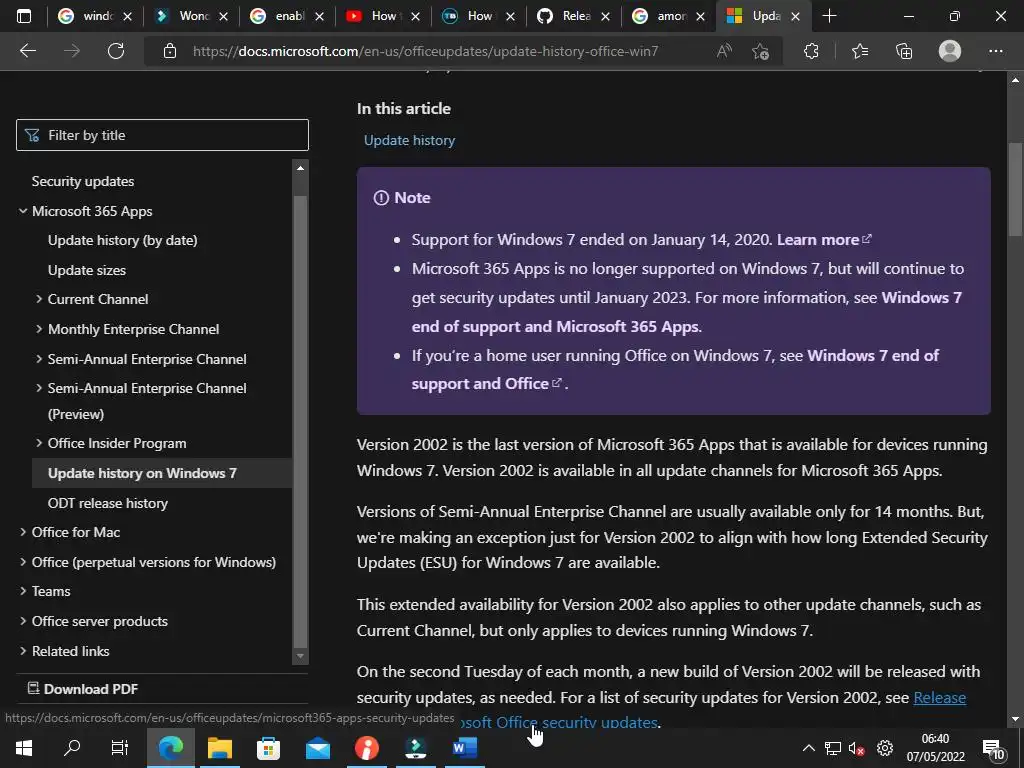Open taskbar Search magnifier
The image size is (1024, 768).
[x=72, y=748]
